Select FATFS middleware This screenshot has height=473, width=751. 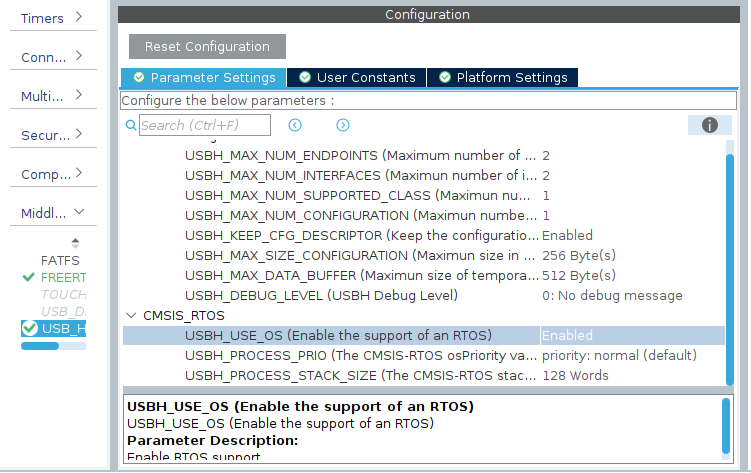coord(60,260)
